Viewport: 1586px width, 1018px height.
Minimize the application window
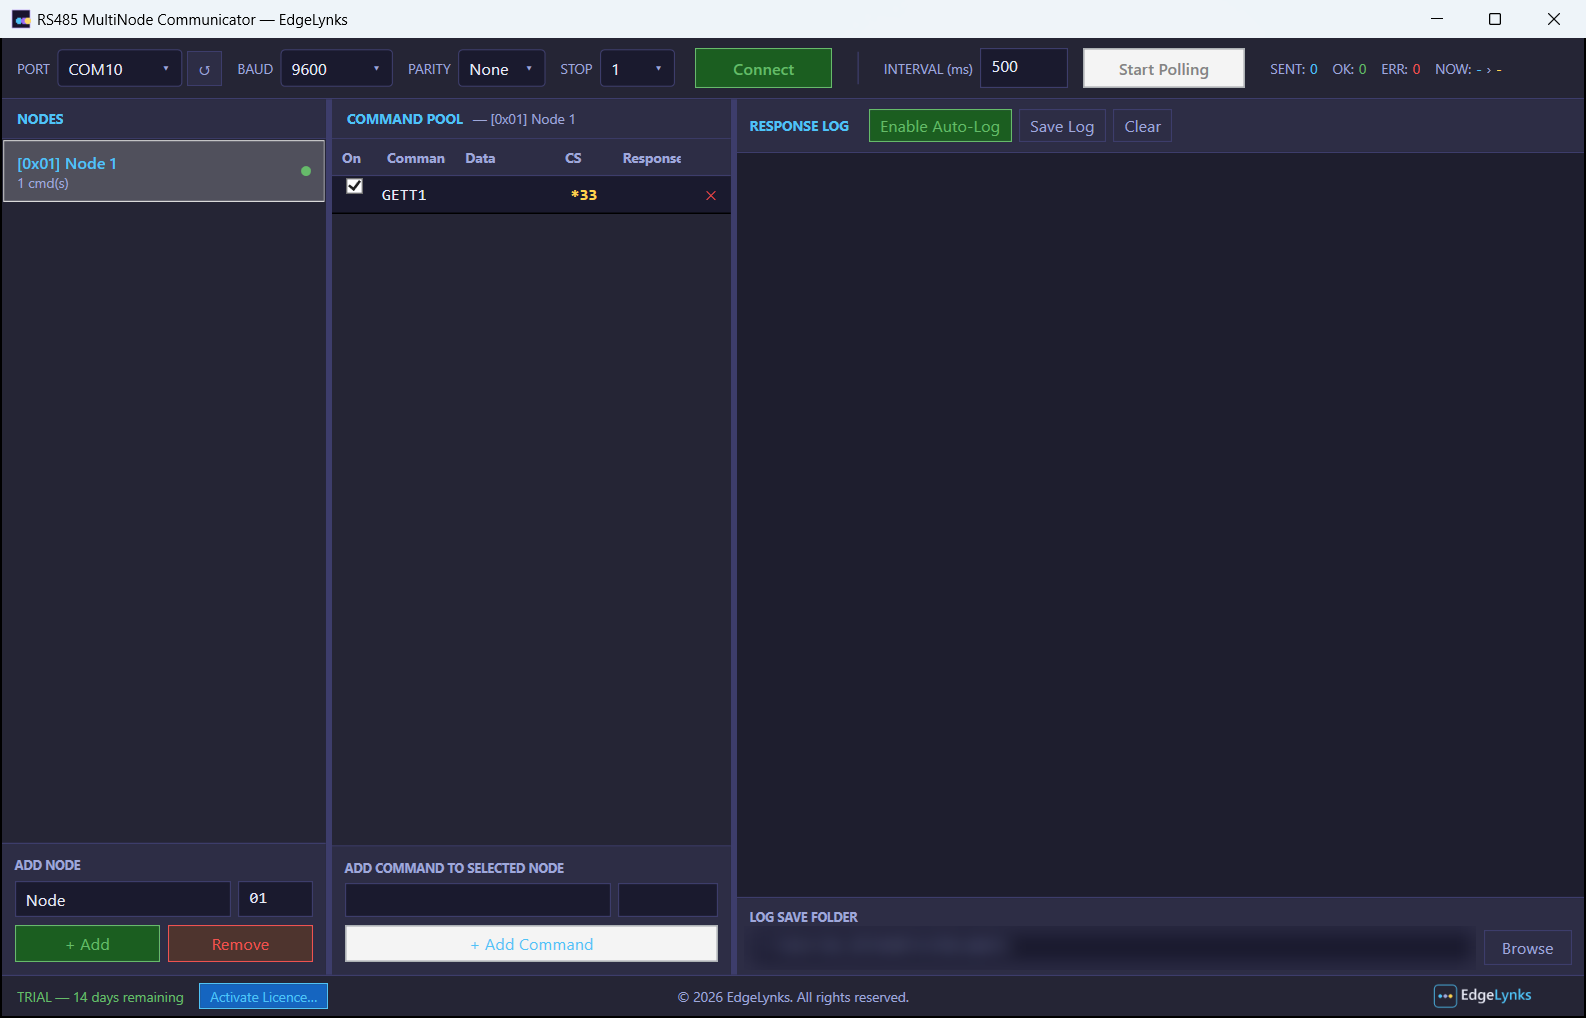[1437, 19]
